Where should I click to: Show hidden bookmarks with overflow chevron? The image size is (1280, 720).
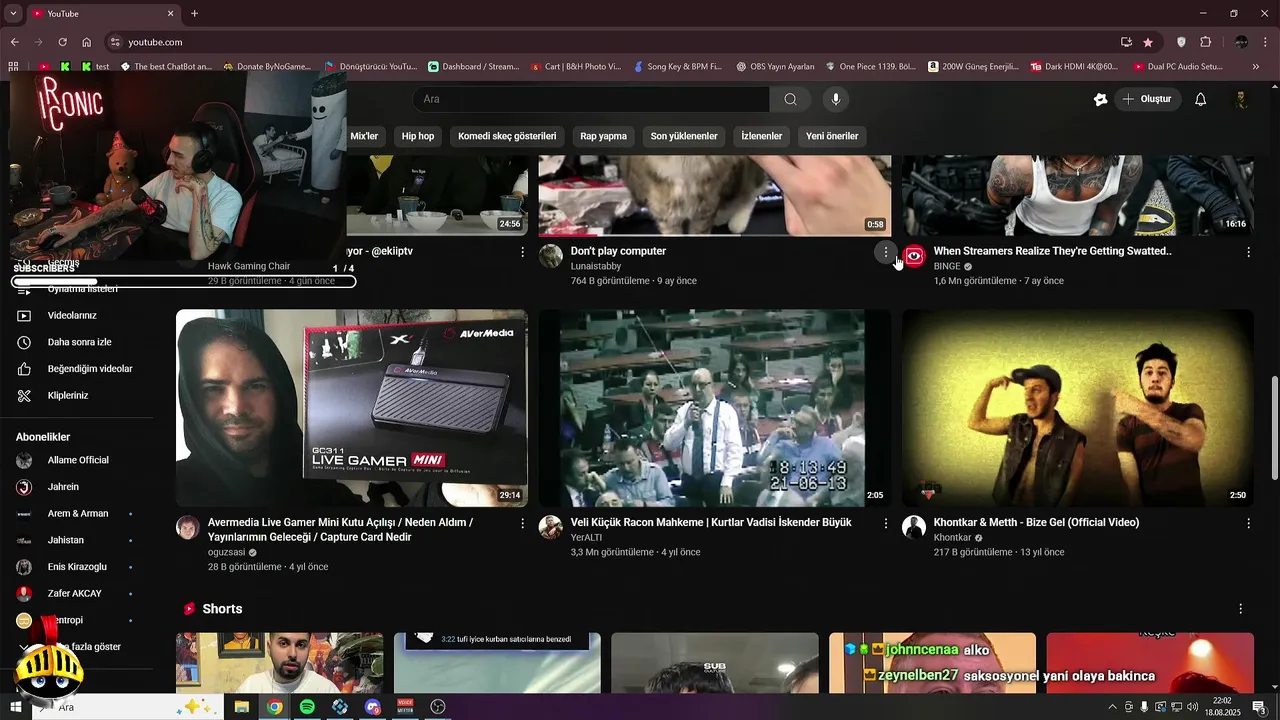pyautogui.click(x=1256, y=66)
